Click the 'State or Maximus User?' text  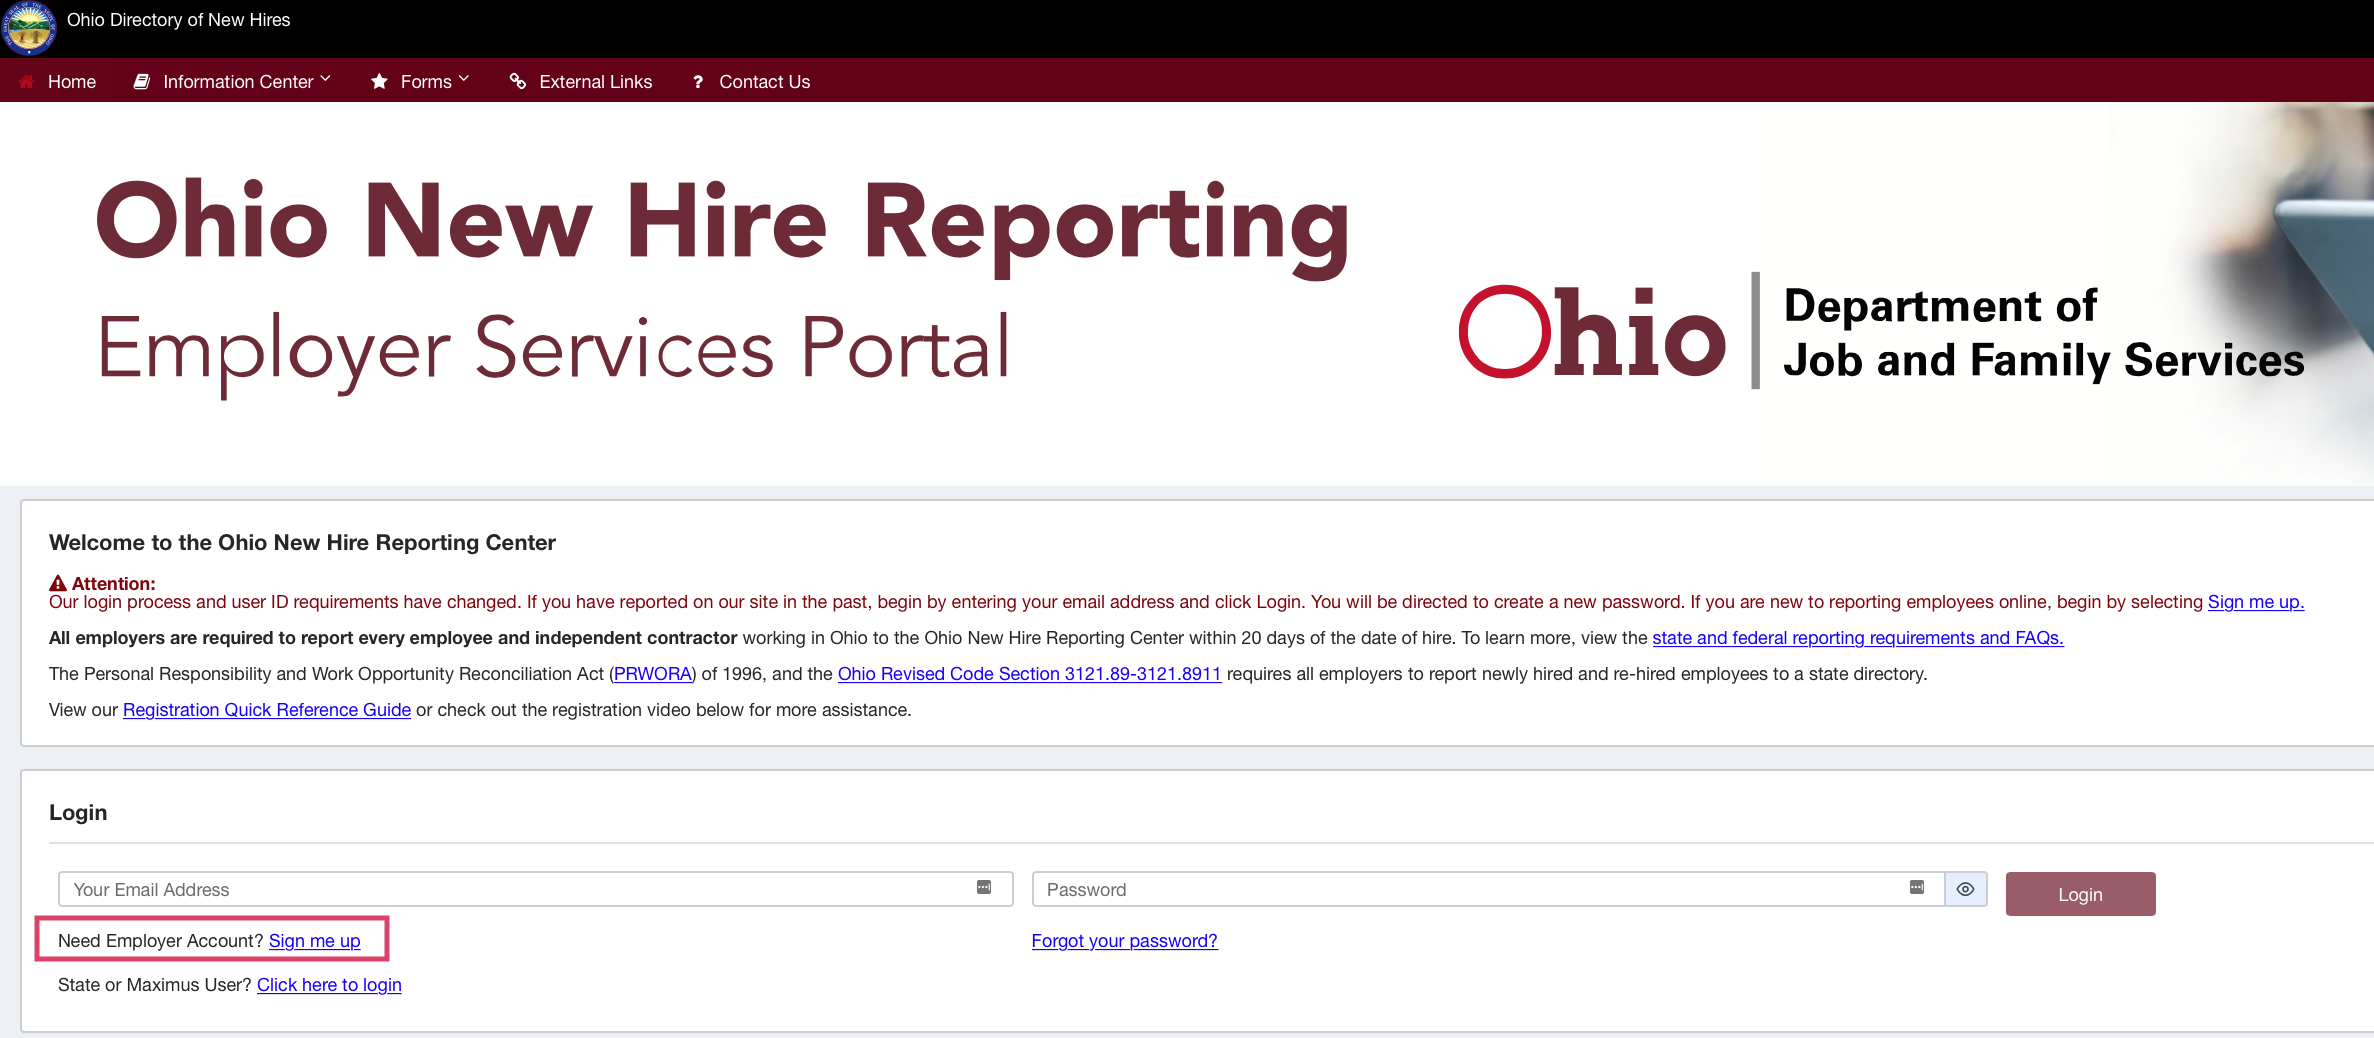pos(155,985)
